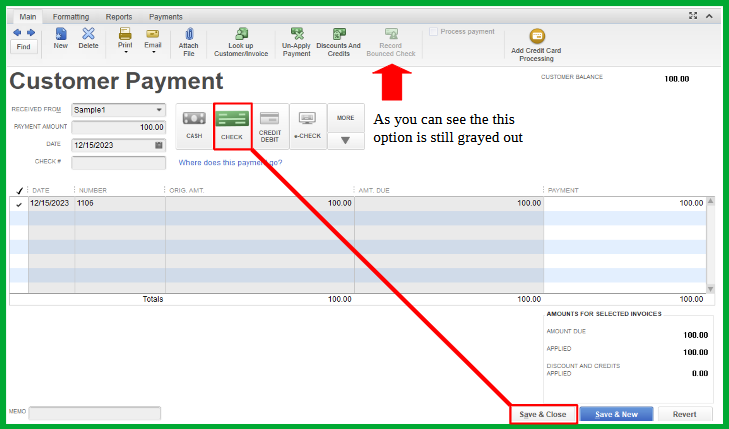Go to next payment with right arrow
729x429 pixels.
pyautogui.click(x=31, y=33)
